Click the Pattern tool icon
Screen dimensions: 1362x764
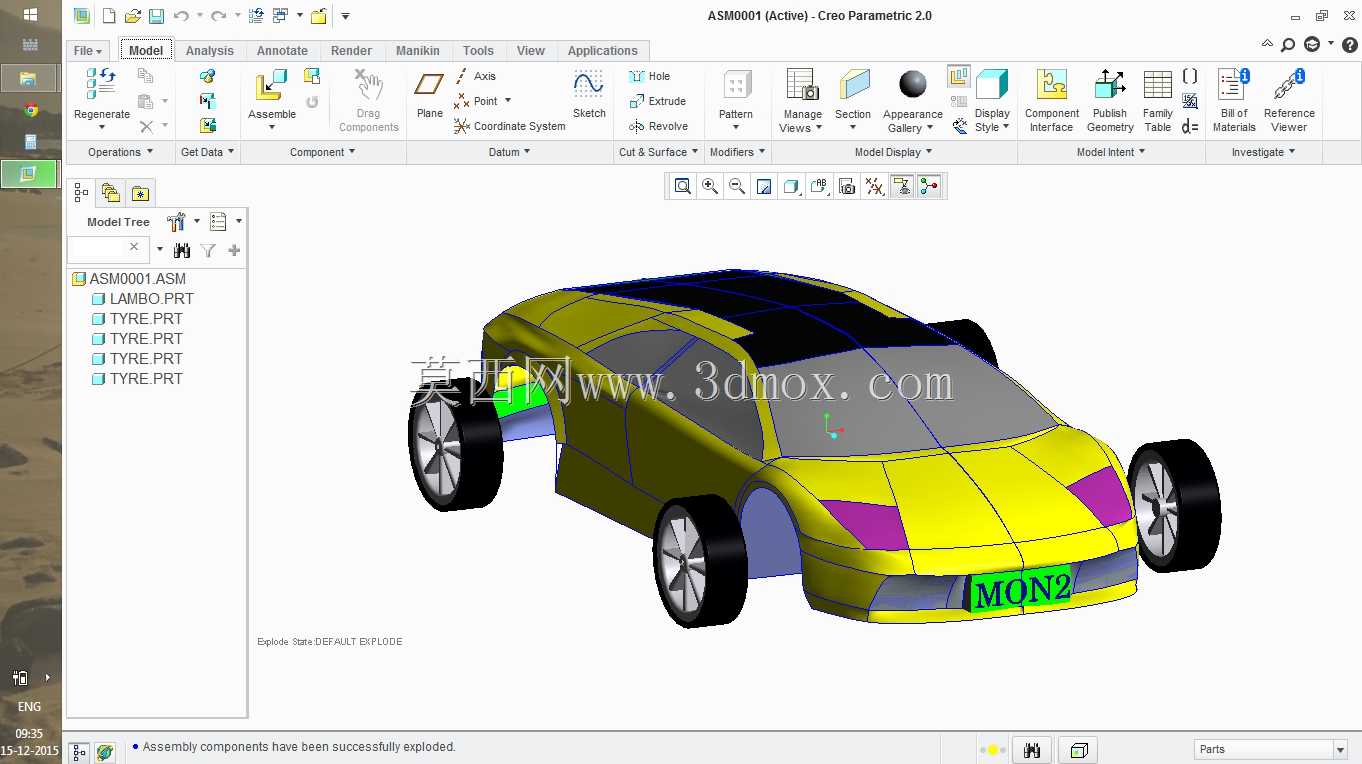[737, 86]
